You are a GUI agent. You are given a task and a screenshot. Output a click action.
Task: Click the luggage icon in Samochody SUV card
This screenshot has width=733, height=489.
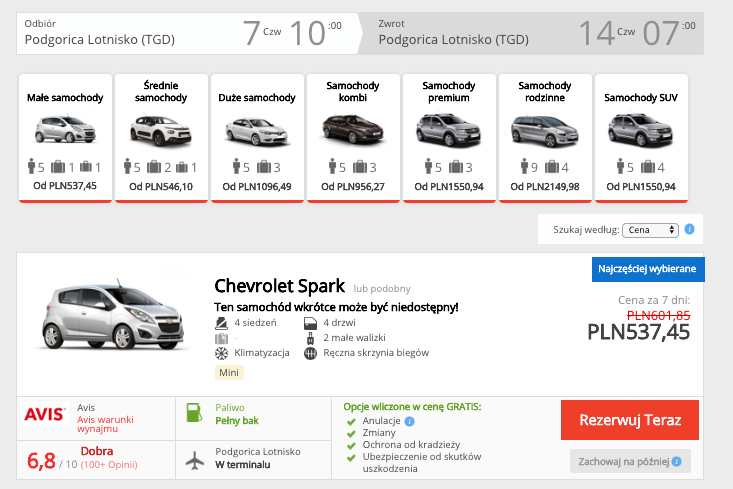(648, 166)
